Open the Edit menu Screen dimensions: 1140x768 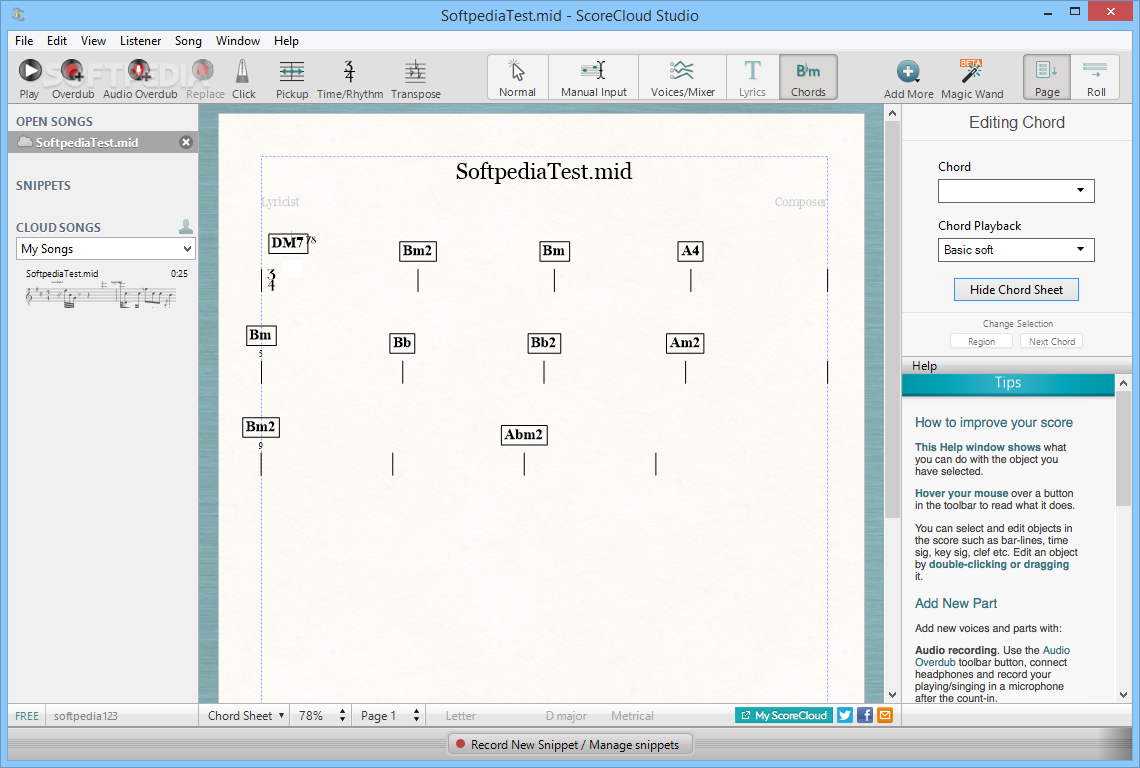pyautogui.click(x=57, y=41)
